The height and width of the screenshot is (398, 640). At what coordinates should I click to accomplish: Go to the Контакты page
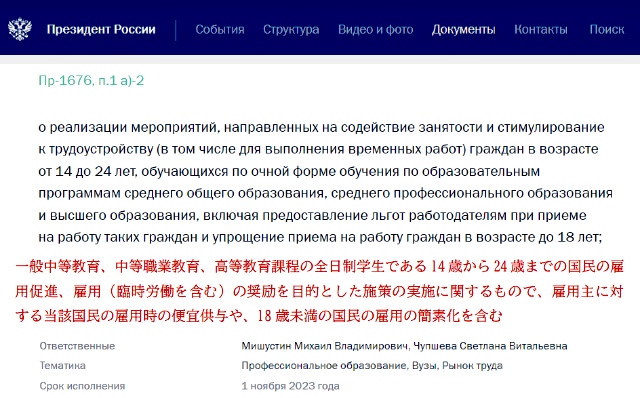[541, 29]
